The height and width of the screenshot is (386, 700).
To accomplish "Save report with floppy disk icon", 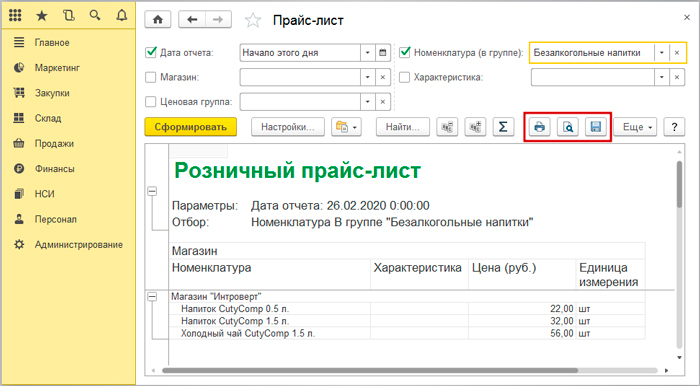I will tap(596, 127).
